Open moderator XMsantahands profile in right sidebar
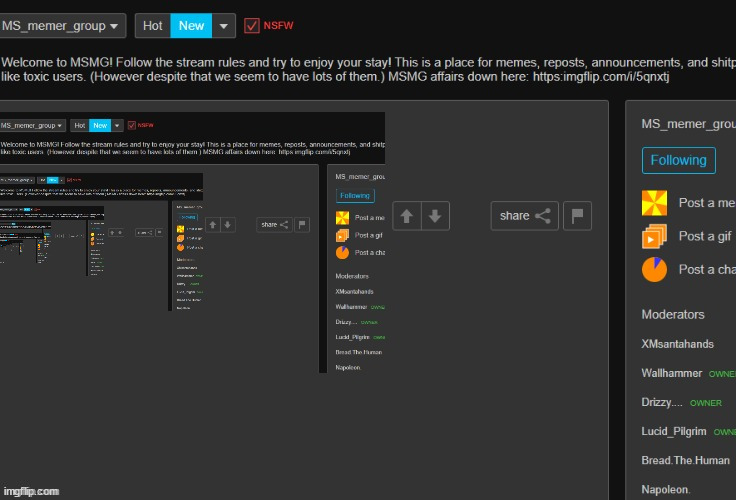Screen dimensions: 736x500 pos(677,344)
